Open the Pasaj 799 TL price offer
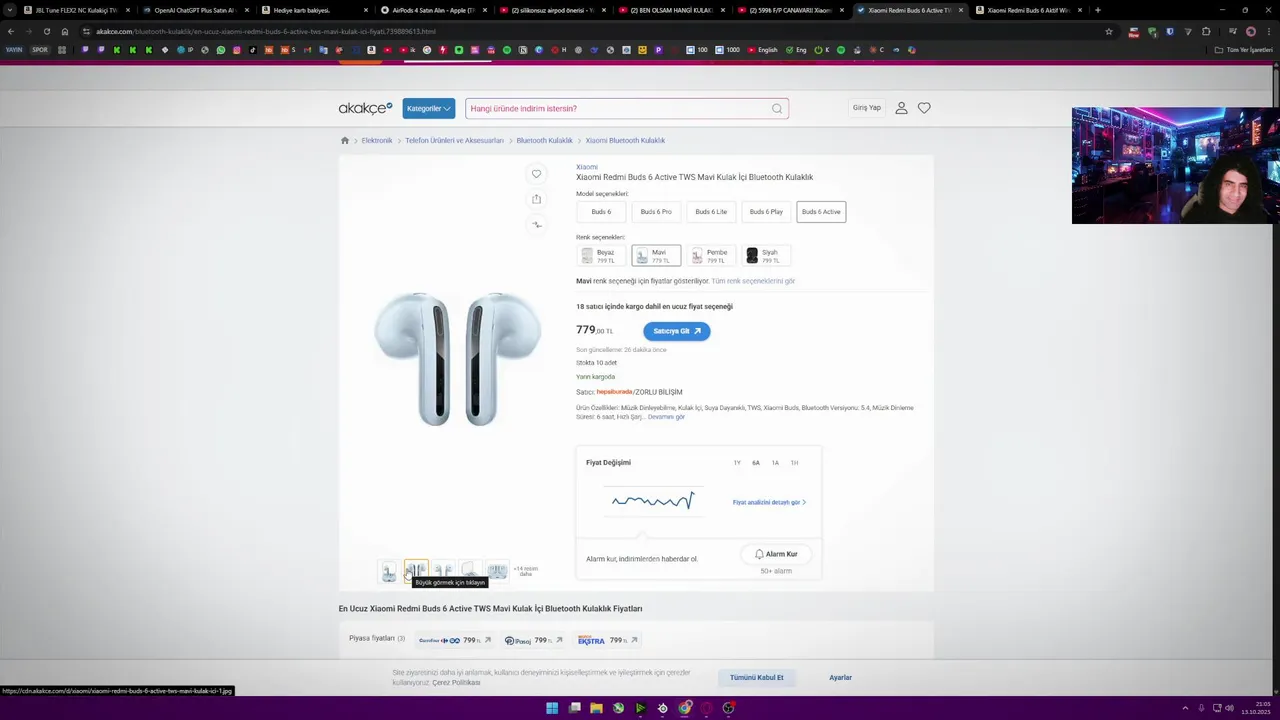The image size is (1280, 720). click(x=533, y=640)
